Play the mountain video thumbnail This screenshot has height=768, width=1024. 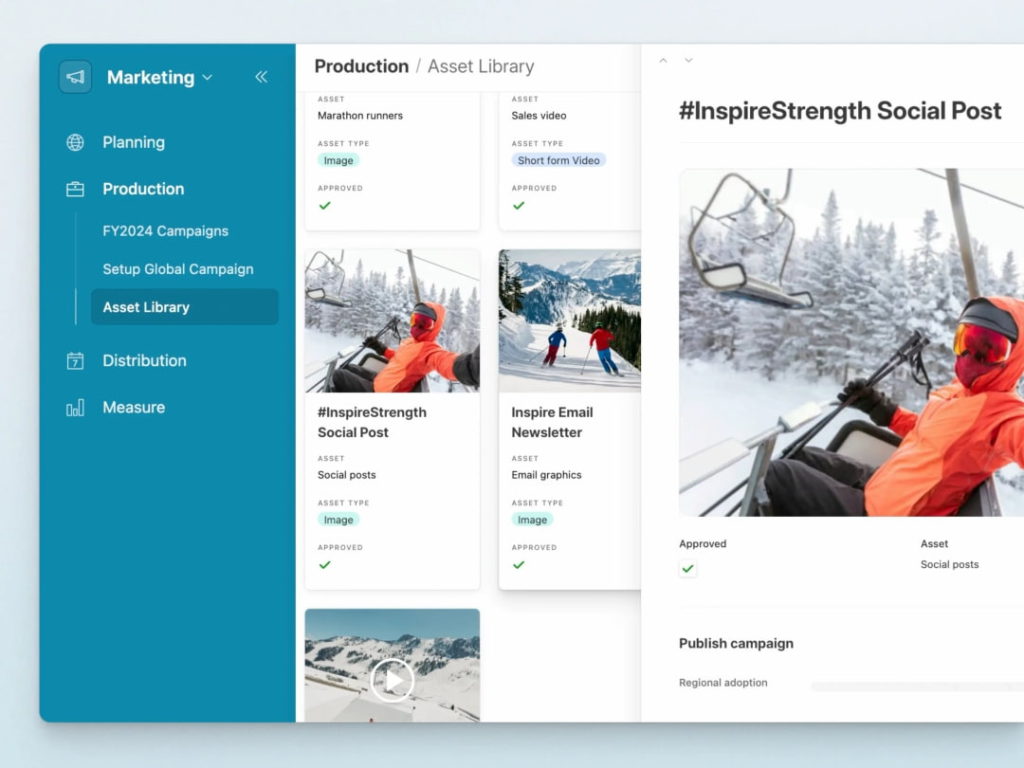tap(392, 681)
